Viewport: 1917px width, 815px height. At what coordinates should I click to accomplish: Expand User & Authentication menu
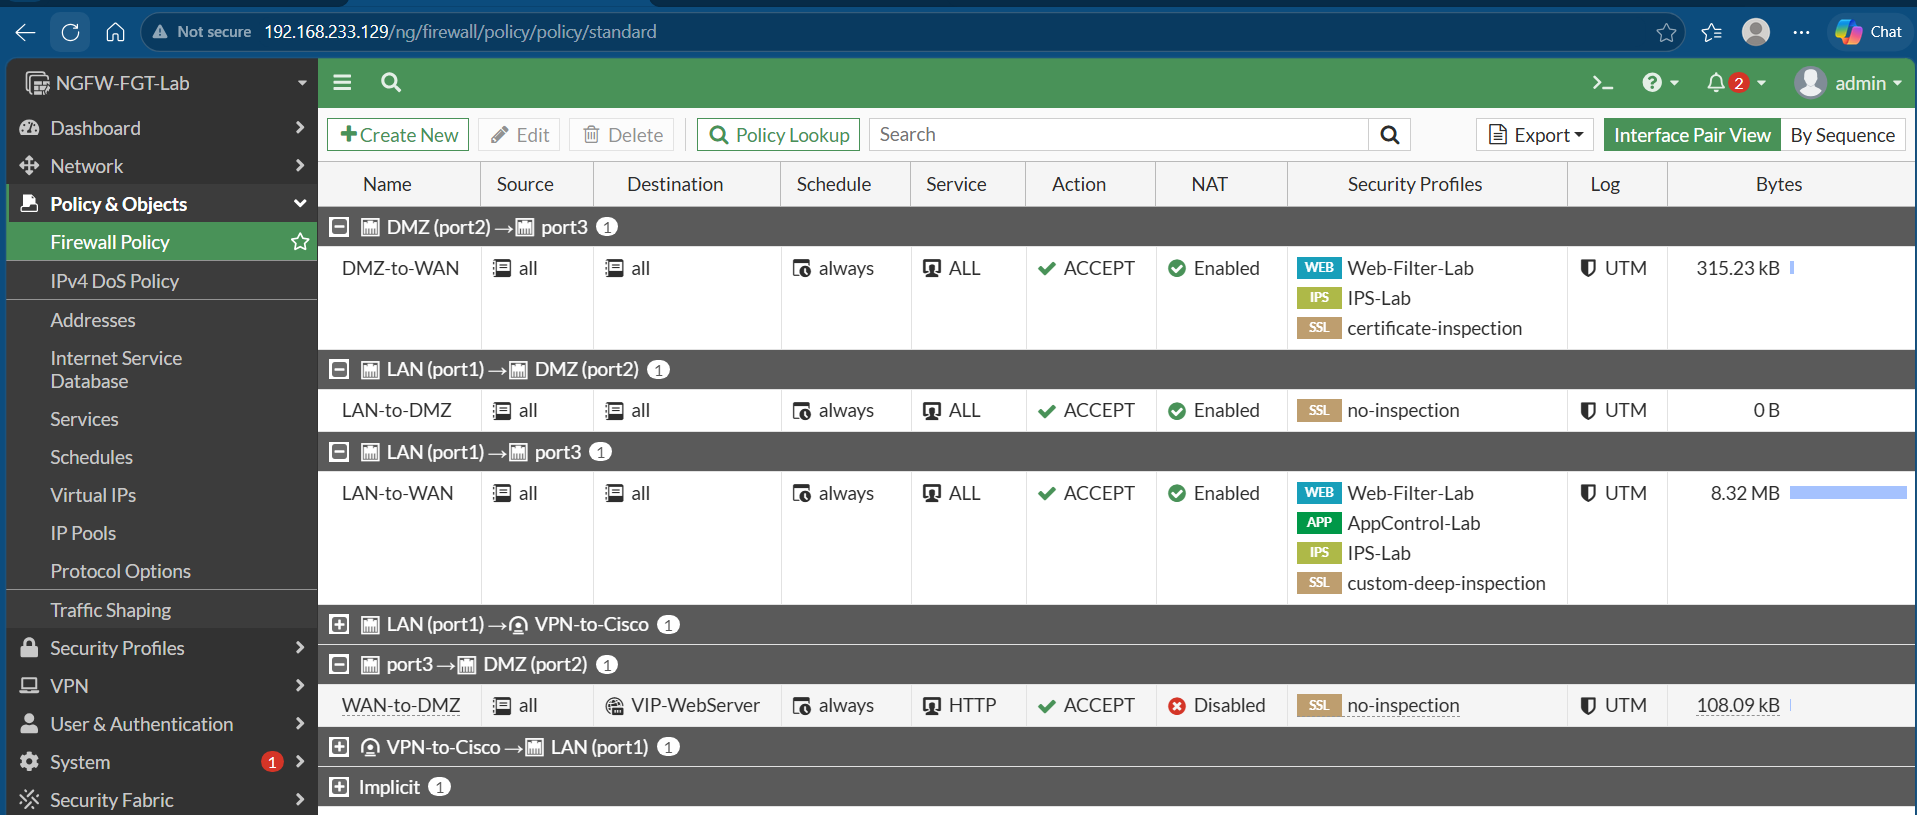[162, 724]
